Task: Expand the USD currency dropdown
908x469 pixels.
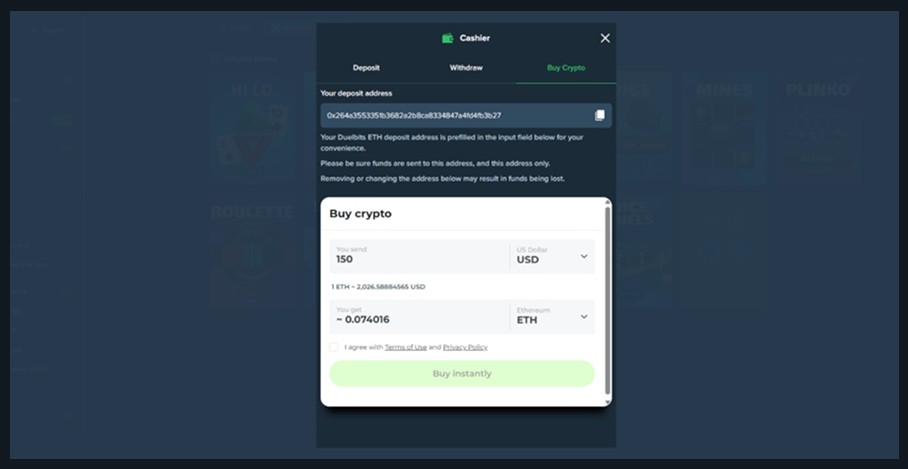Action: click(553, 256)
